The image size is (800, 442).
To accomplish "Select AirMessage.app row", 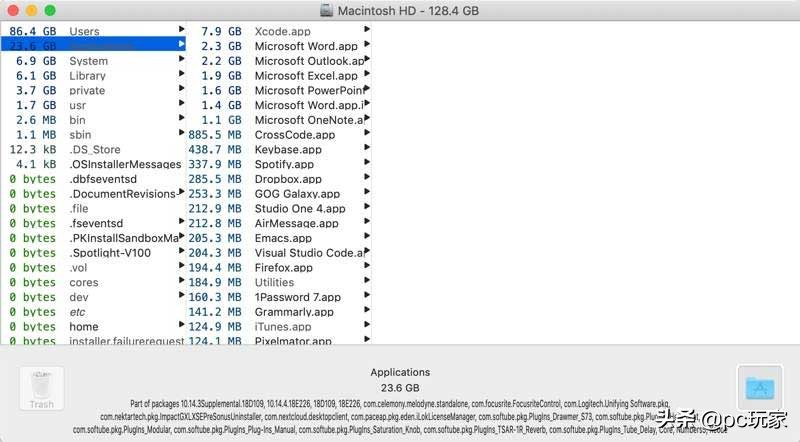I will coord(279,224).
